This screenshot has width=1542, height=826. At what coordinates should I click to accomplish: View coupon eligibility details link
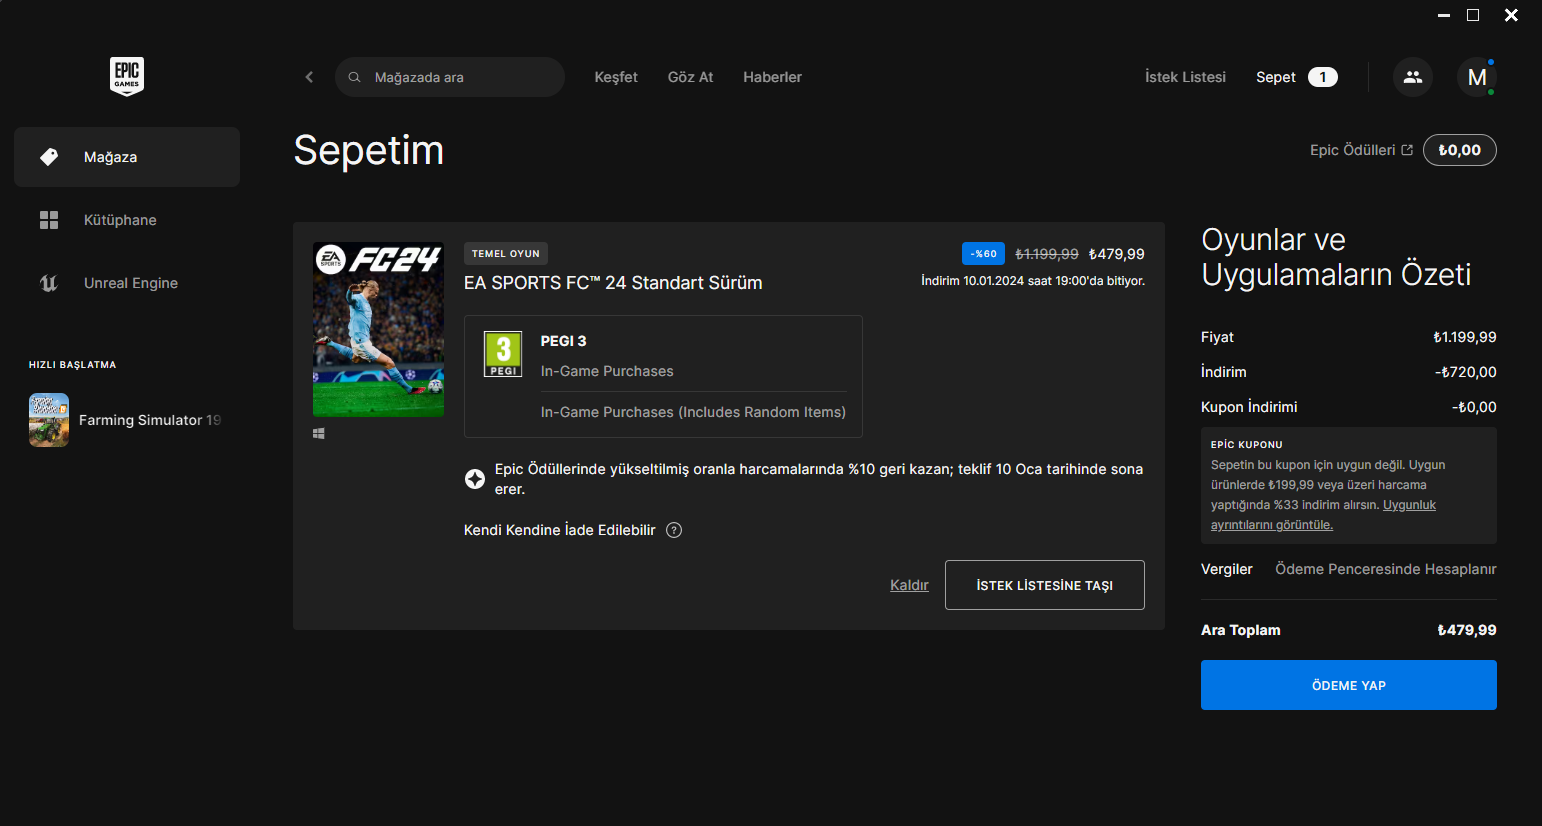click(x=1323, y=515)
